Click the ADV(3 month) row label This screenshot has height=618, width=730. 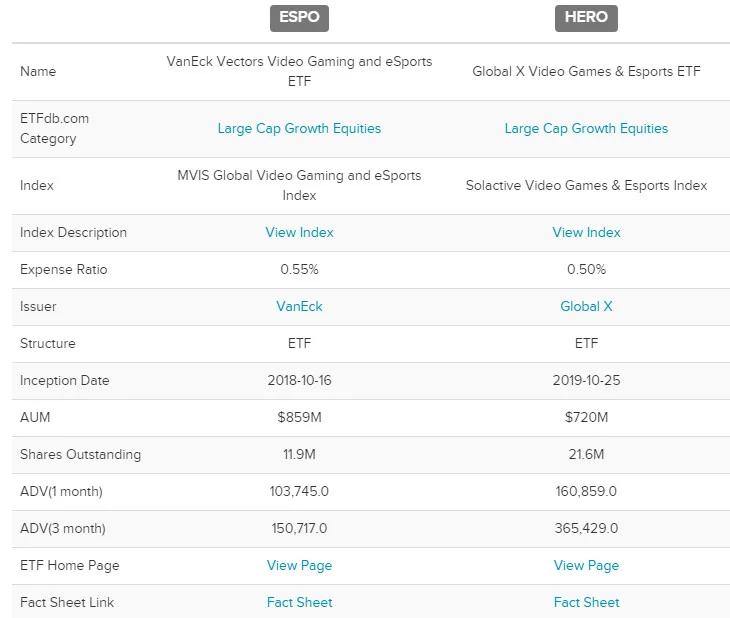(x=63, y=528)
